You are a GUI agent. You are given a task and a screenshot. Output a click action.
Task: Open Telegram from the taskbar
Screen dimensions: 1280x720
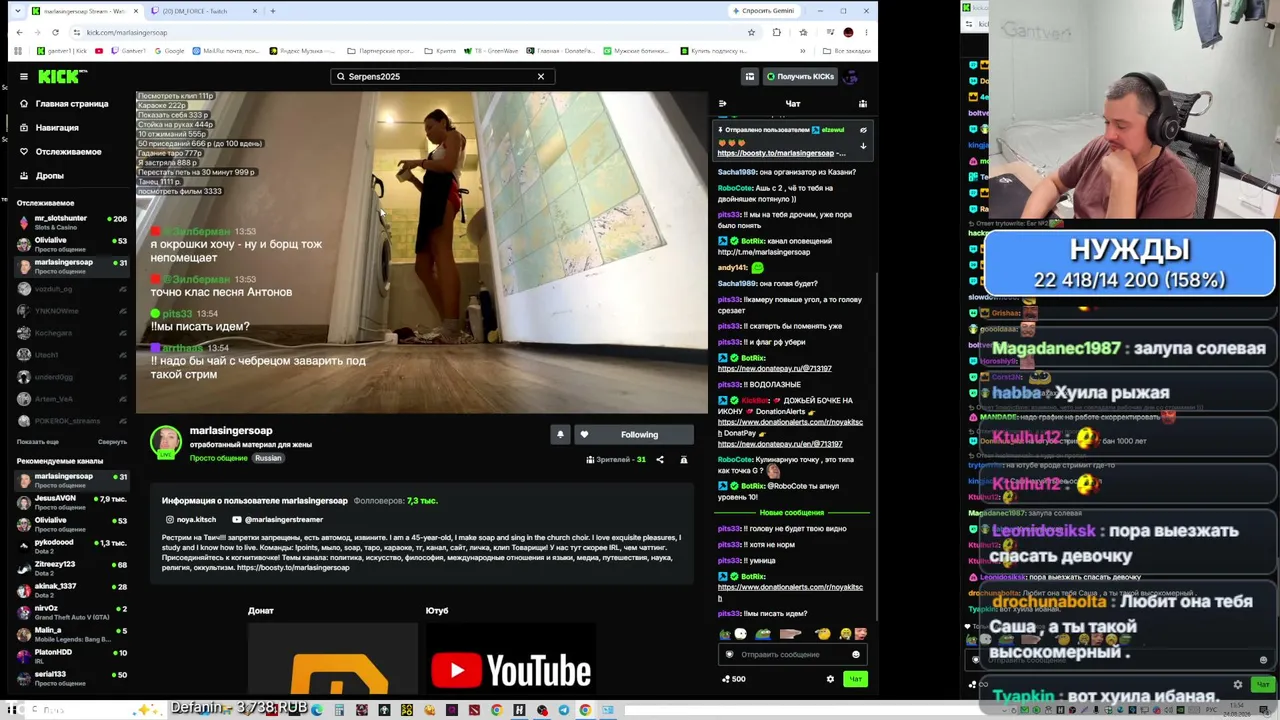pos(563,710)
